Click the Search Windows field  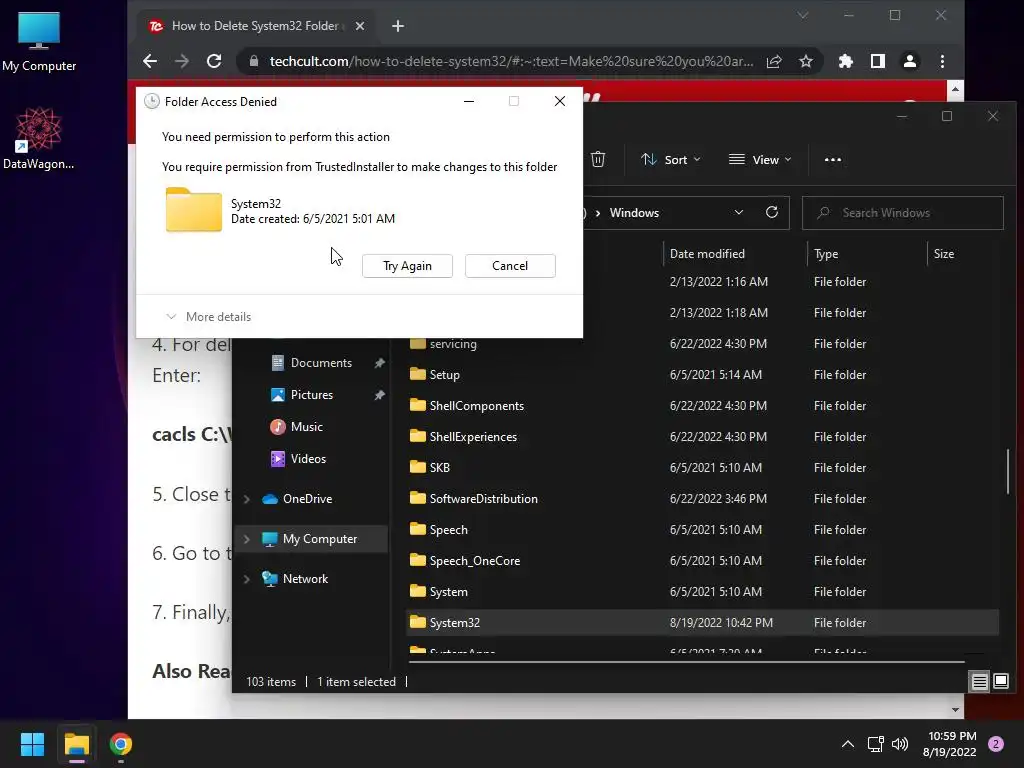point(903,213)
